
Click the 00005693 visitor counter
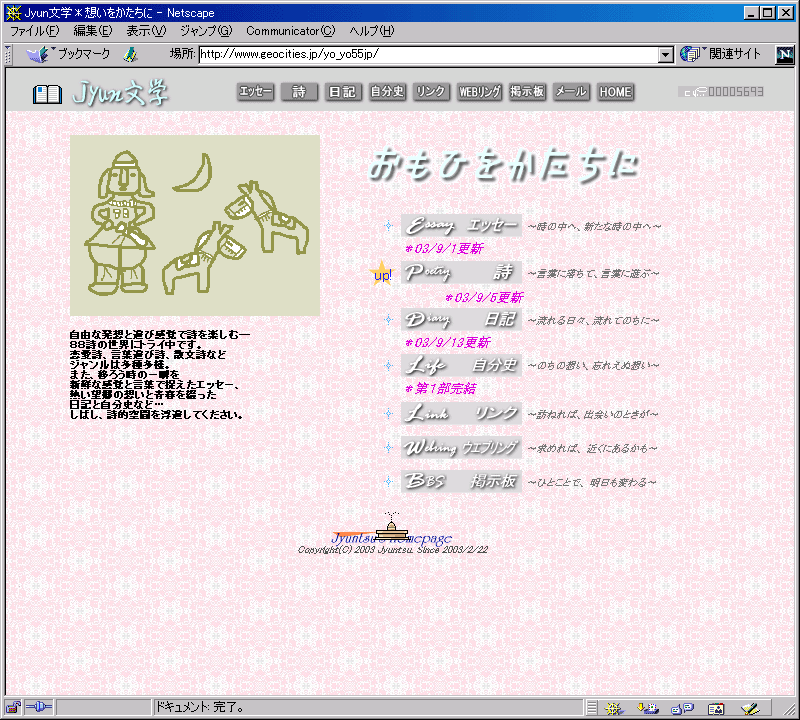tap(721, 92)
